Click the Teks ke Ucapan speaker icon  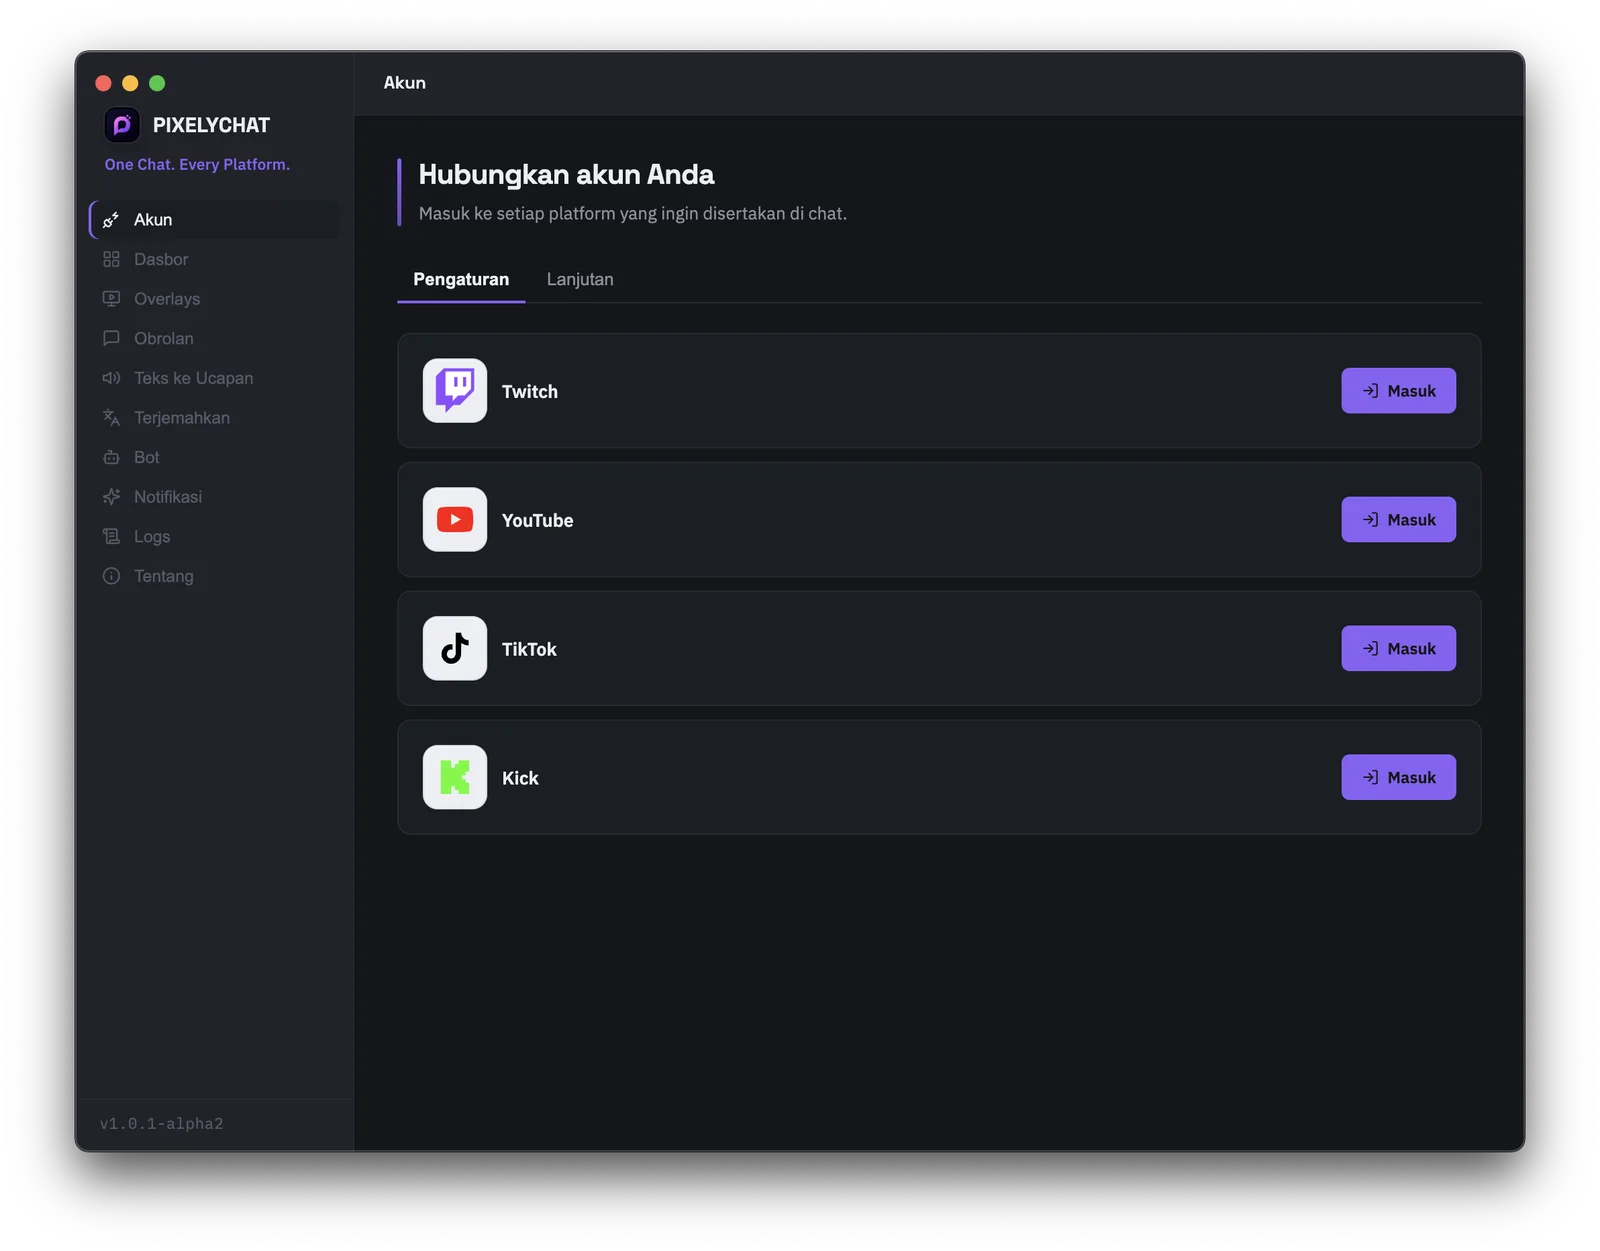point(111,378)
